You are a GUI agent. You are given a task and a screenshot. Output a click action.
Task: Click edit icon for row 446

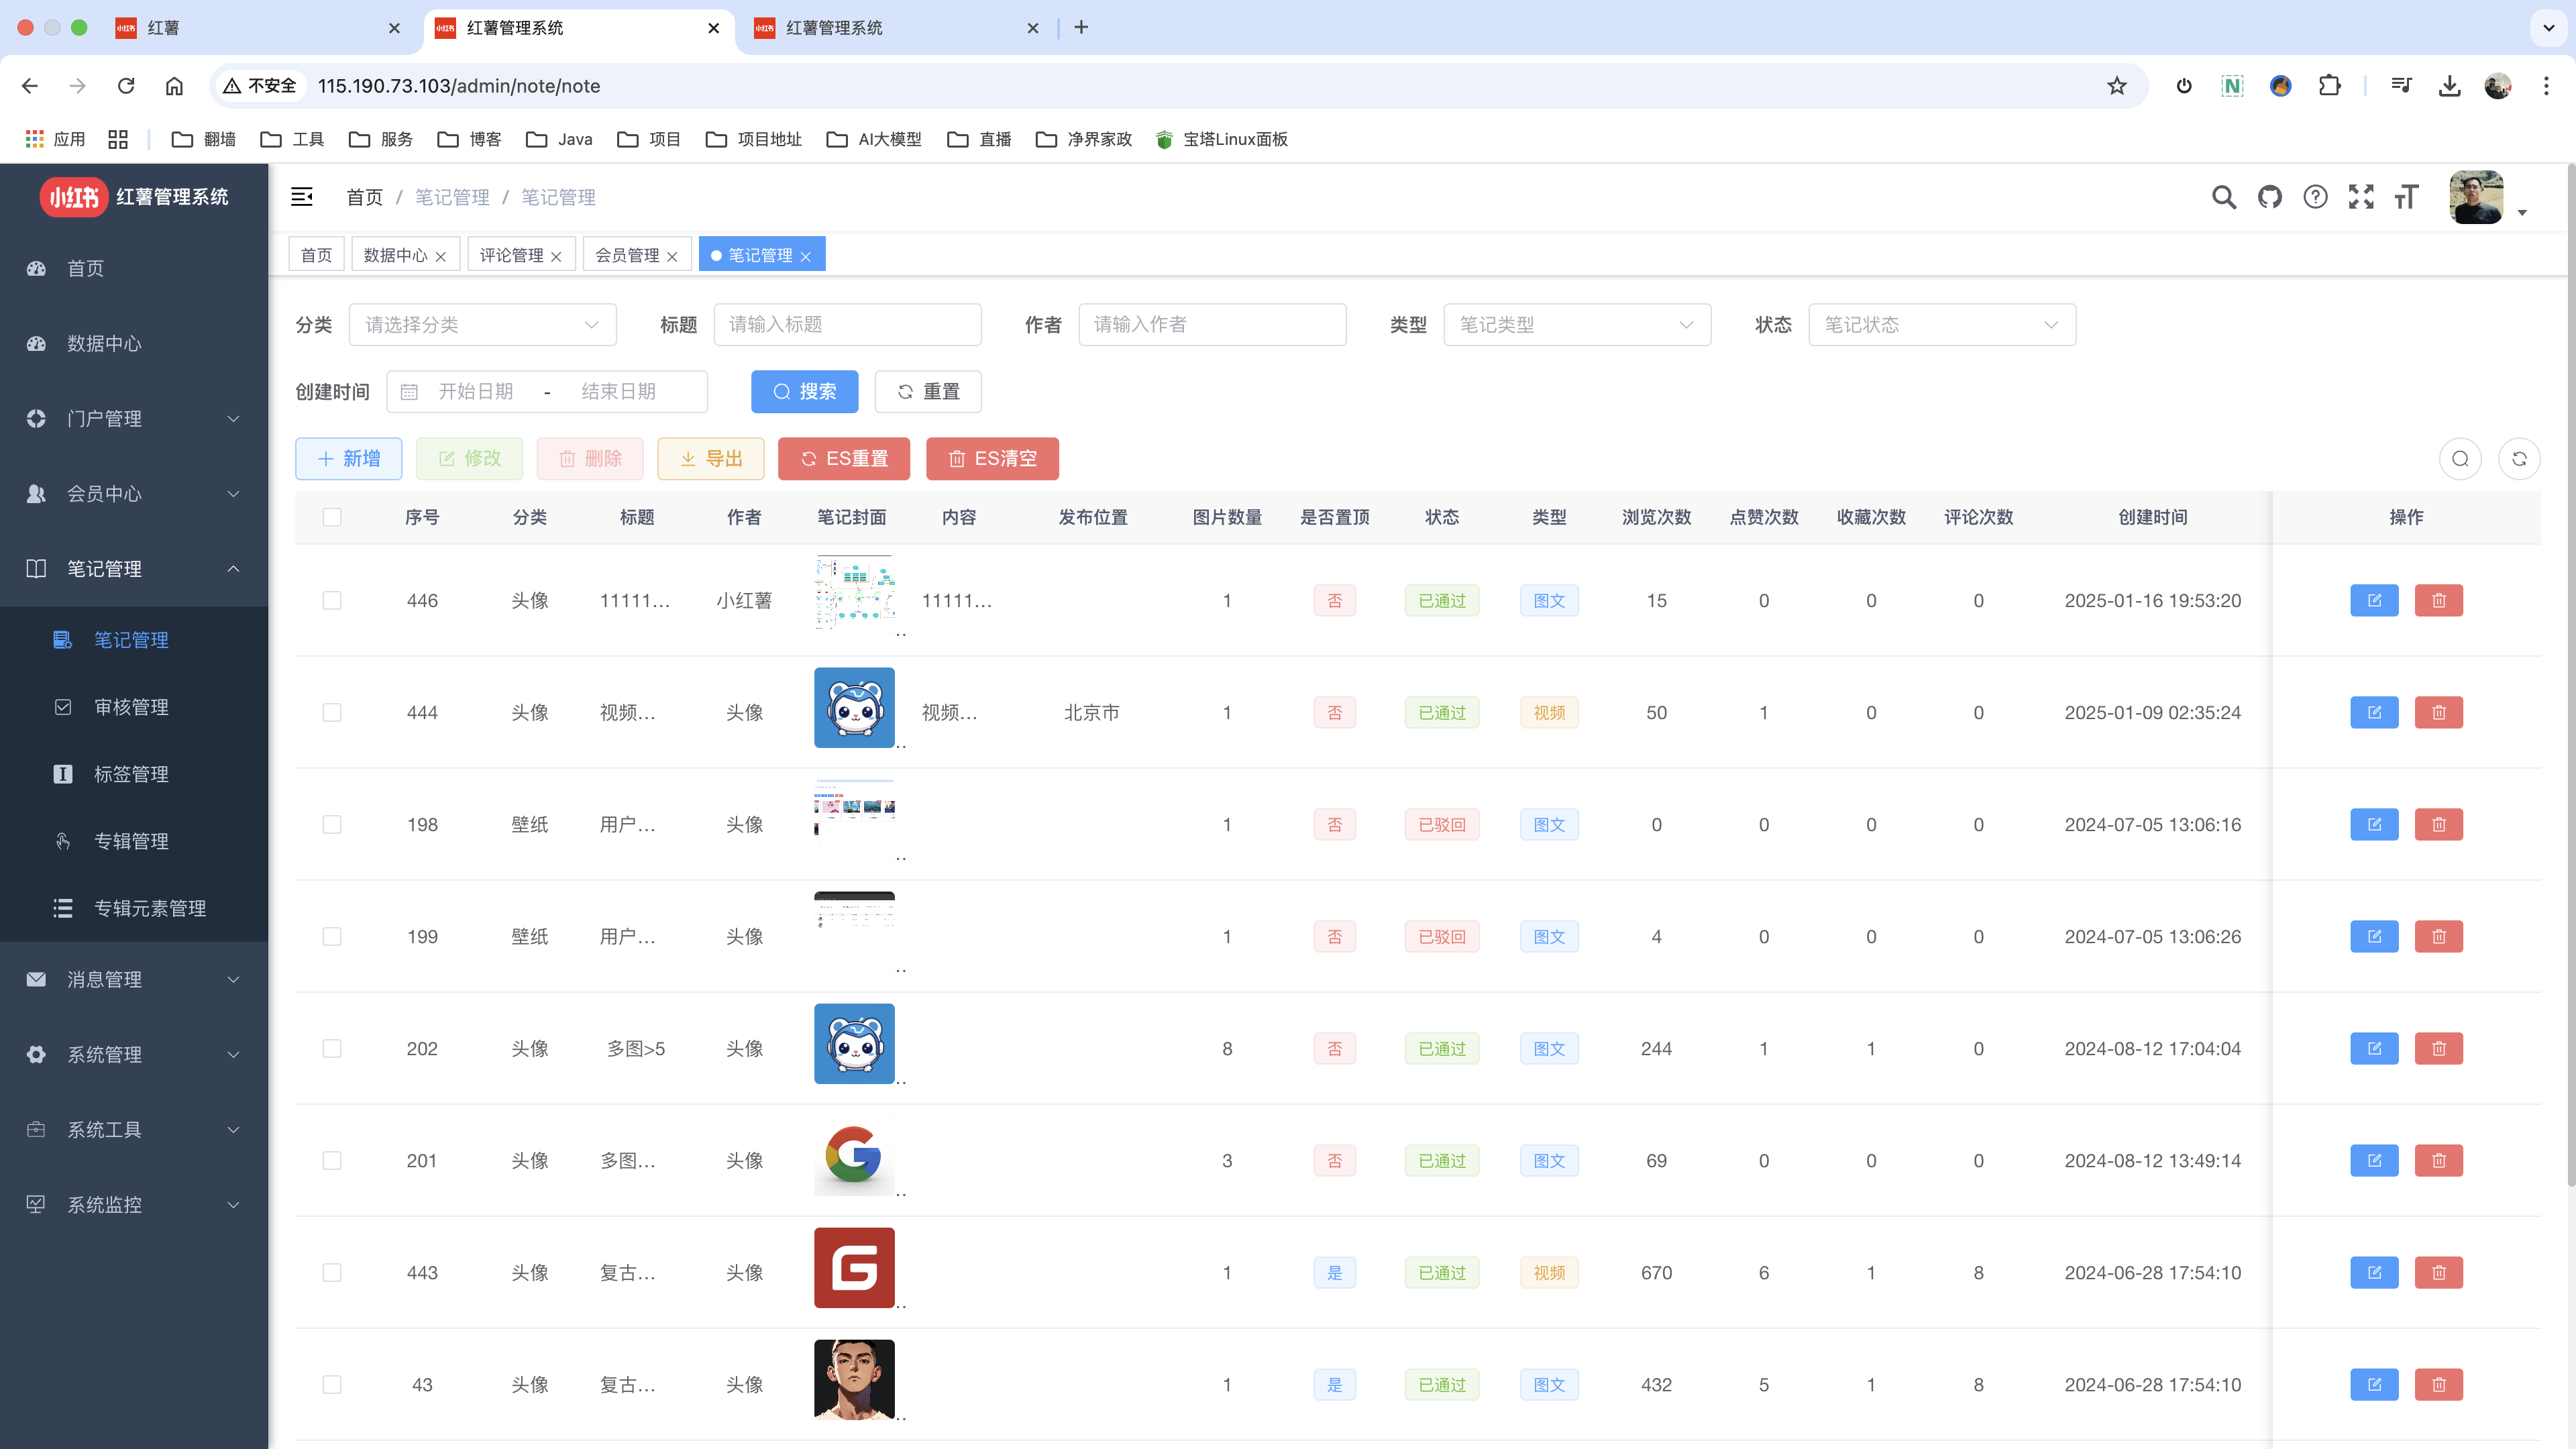tap(2374, 601)
